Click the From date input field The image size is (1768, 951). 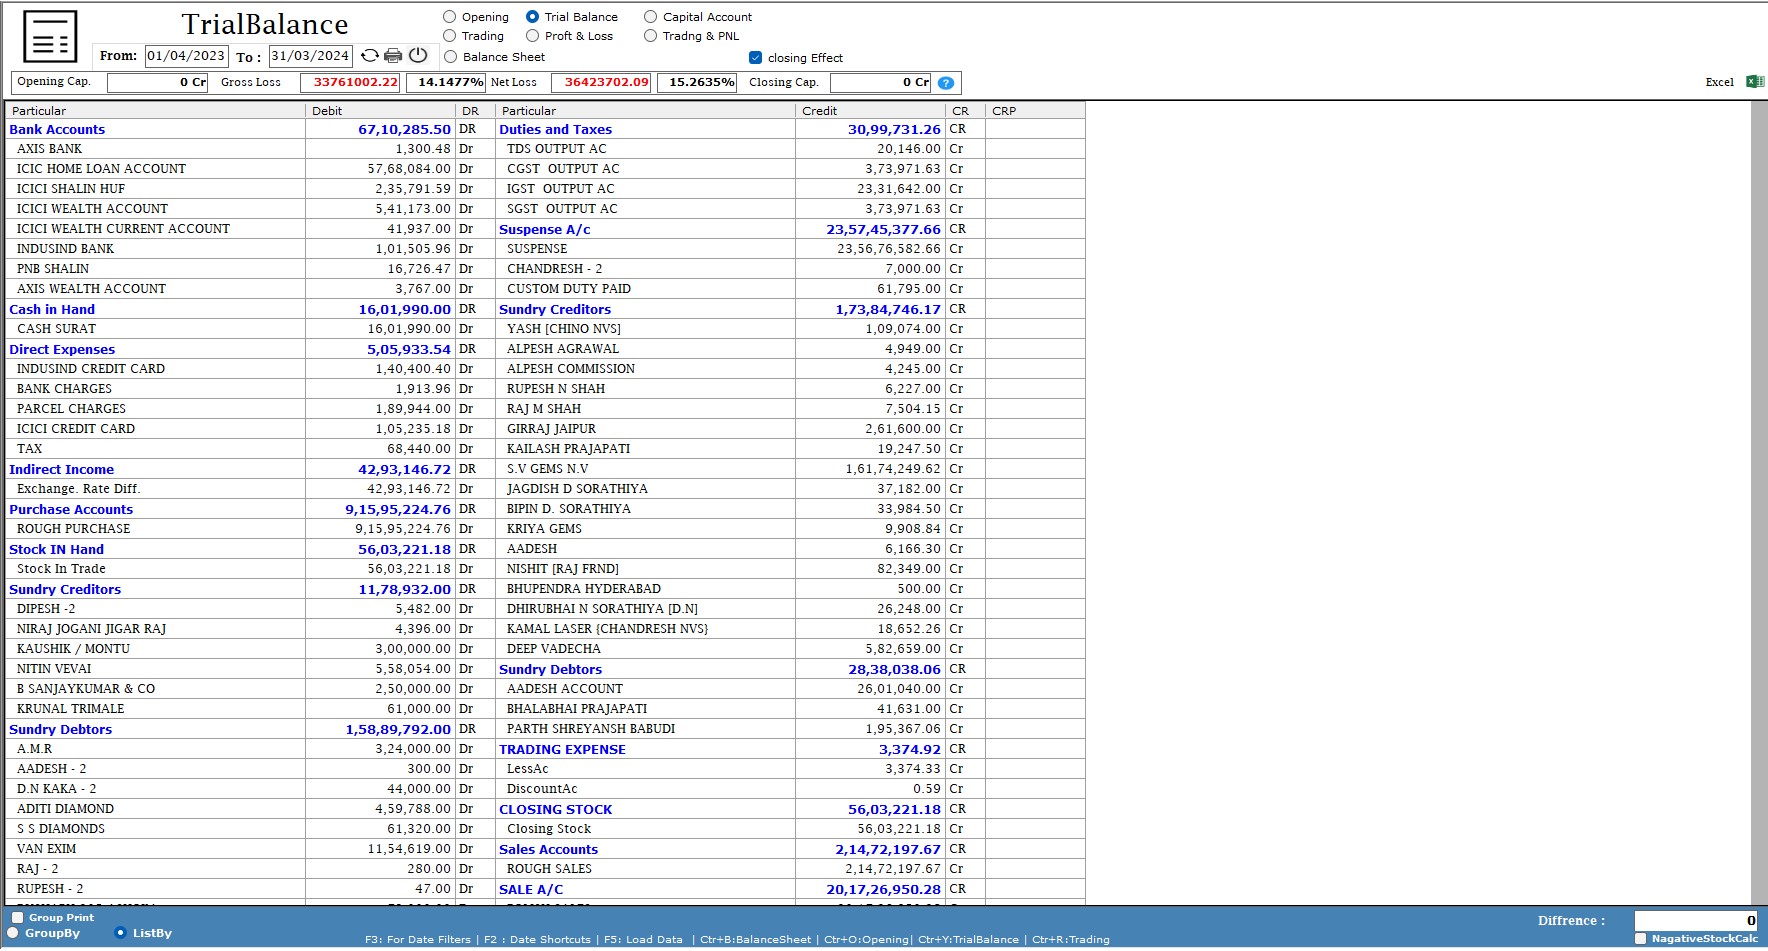[186, 56]
